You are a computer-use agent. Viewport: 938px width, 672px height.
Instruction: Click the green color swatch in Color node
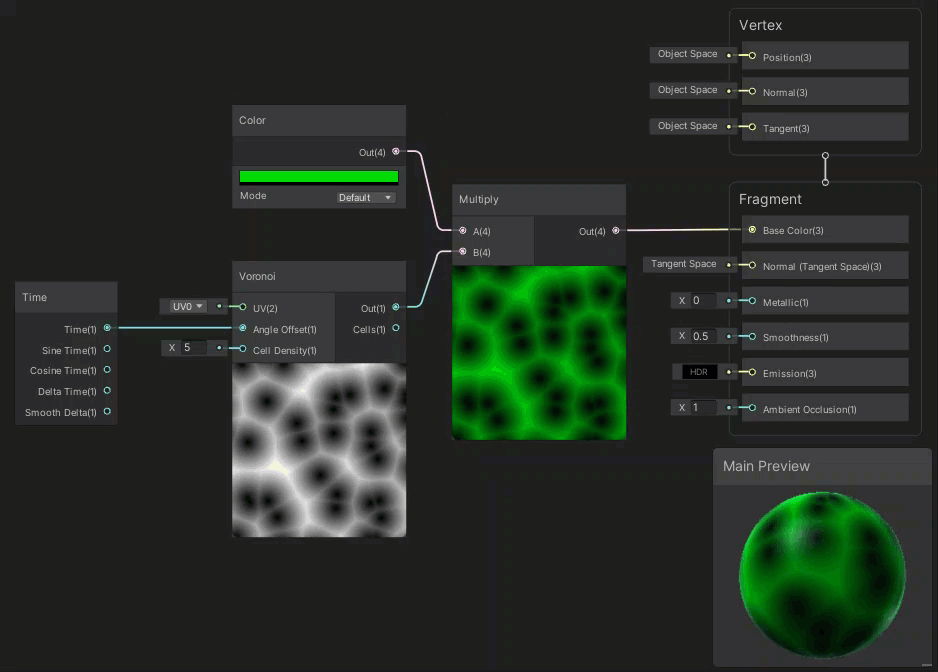click(x=319, y=177)
